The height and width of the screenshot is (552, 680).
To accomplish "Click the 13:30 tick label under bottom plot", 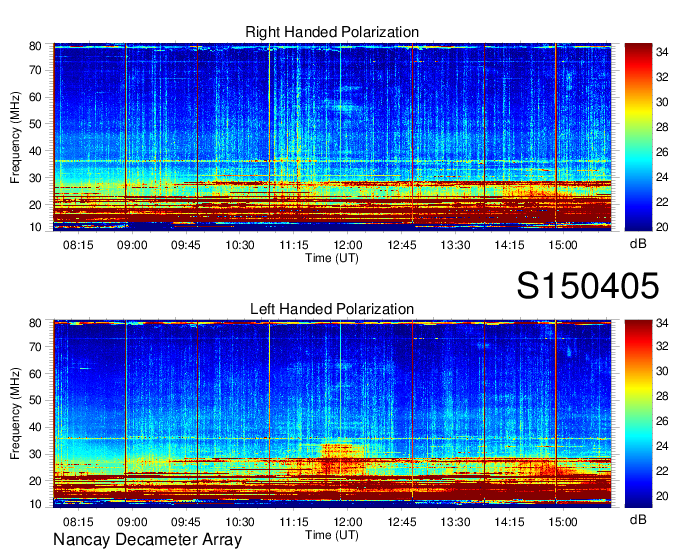I will click(x=455, y=522).
